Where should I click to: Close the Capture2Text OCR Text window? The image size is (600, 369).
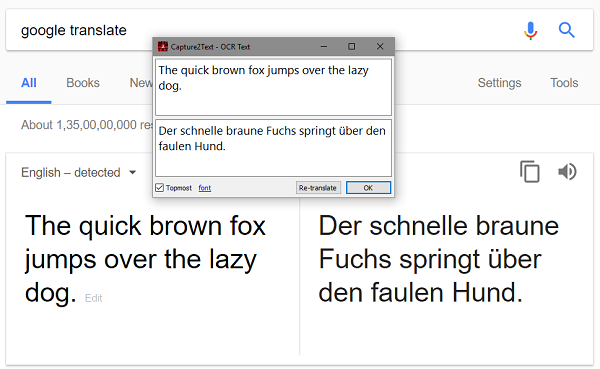coord(380,46)
